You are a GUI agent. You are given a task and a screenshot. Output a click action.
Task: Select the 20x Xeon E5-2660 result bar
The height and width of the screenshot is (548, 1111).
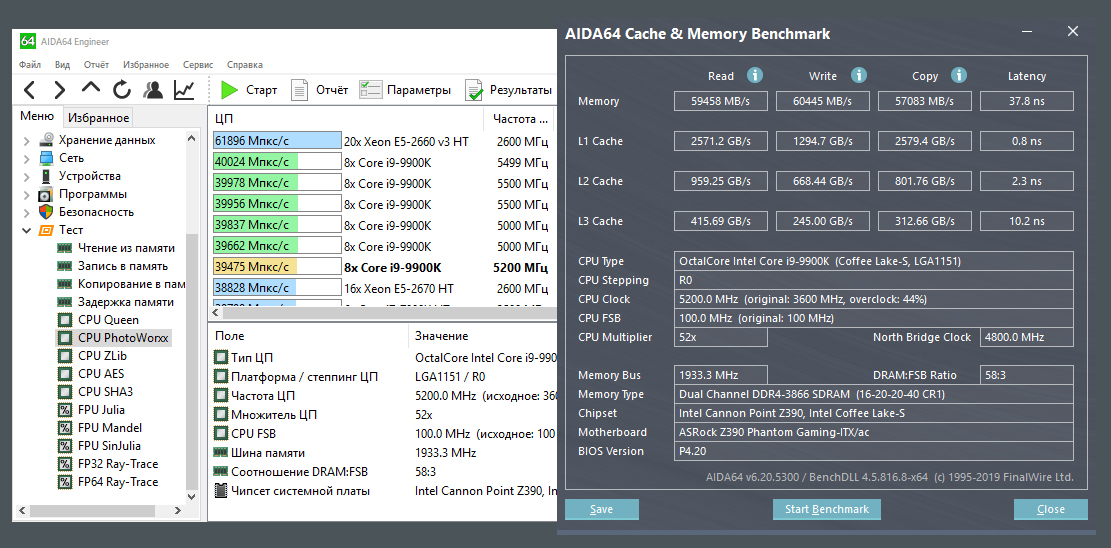(x=277, y=141)
